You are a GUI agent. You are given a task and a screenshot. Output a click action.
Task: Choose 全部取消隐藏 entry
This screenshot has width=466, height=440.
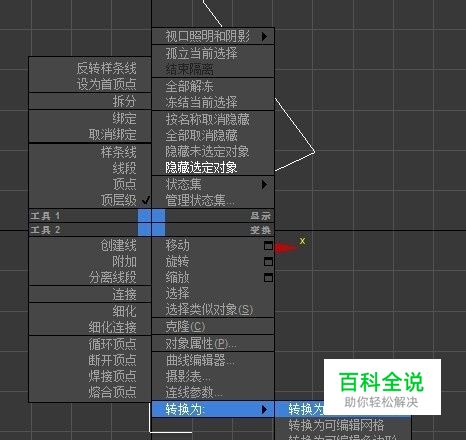click(x=201, y=135)
